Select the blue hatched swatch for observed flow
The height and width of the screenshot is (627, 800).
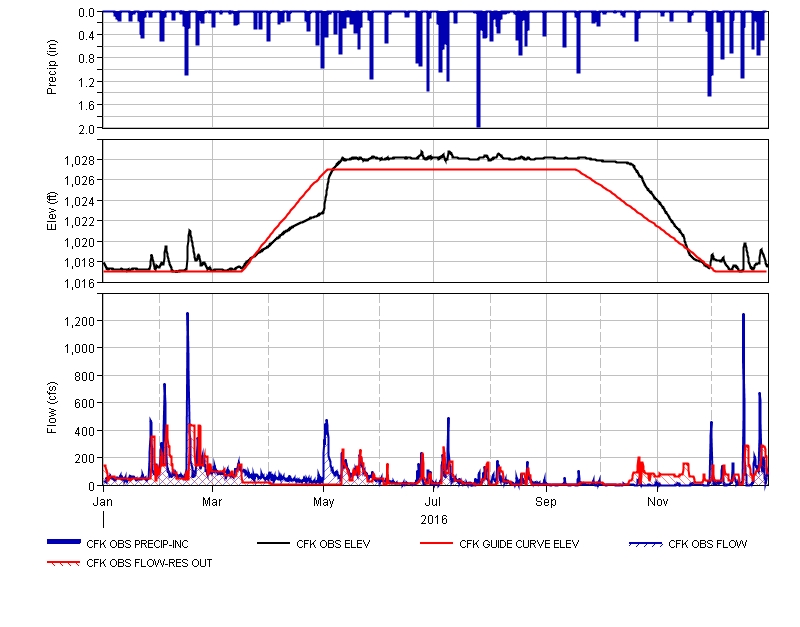click(645, 544)
